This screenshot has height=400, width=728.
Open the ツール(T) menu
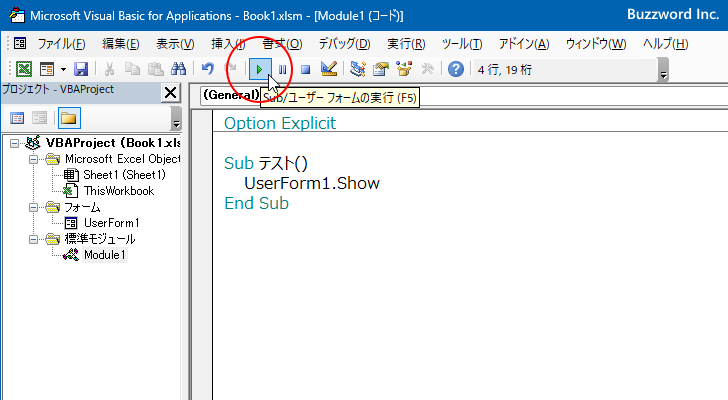point(462,44)
